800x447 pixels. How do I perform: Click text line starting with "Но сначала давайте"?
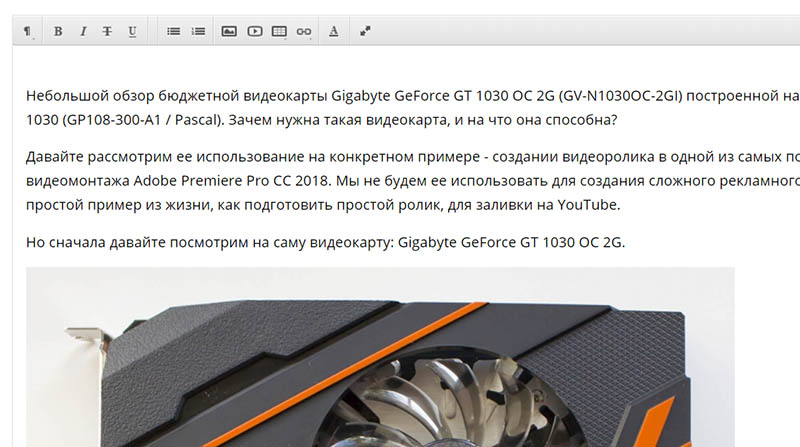325,242
